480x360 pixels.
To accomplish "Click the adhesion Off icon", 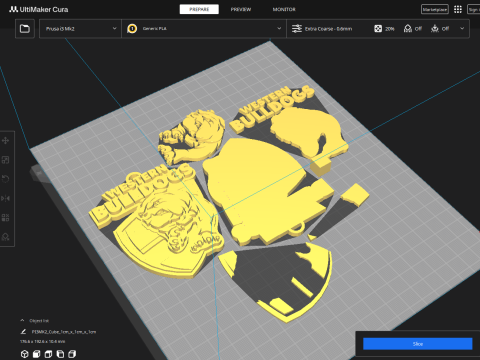I will click(435, 29).
